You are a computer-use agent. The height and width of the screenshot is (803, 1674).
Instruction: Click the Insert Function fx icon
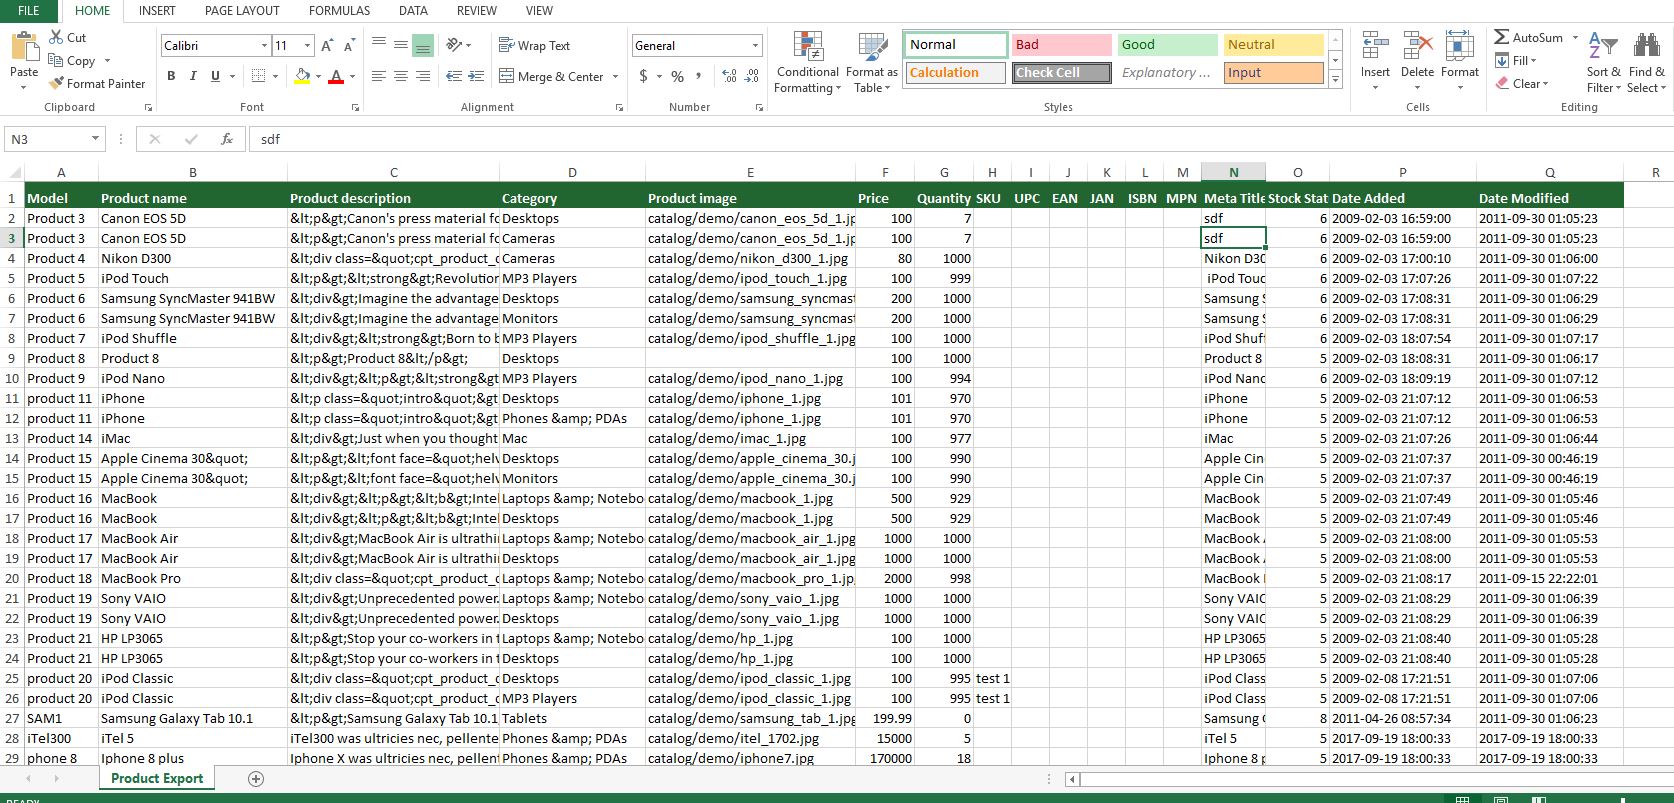coord(227,139)
